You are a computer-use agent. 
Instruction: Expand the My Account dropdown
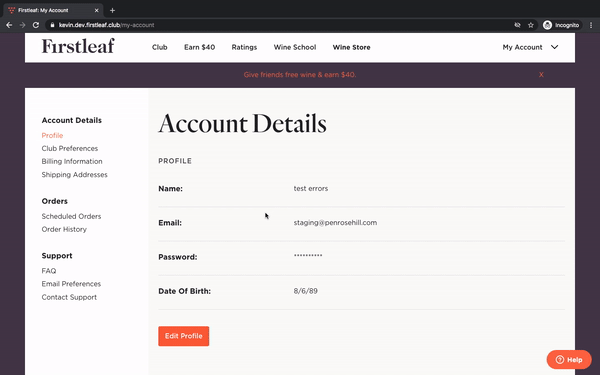530,47
